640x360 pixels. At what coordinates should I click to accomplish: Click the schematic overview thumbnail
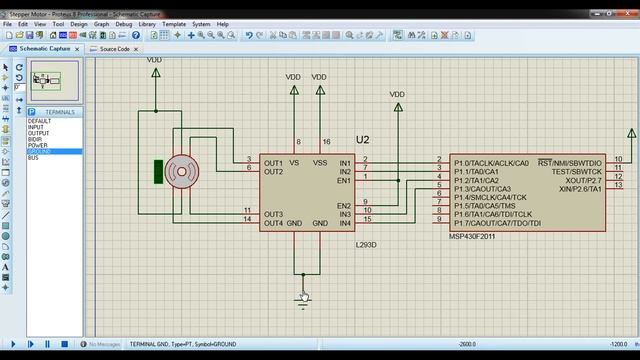click(55, 81)
